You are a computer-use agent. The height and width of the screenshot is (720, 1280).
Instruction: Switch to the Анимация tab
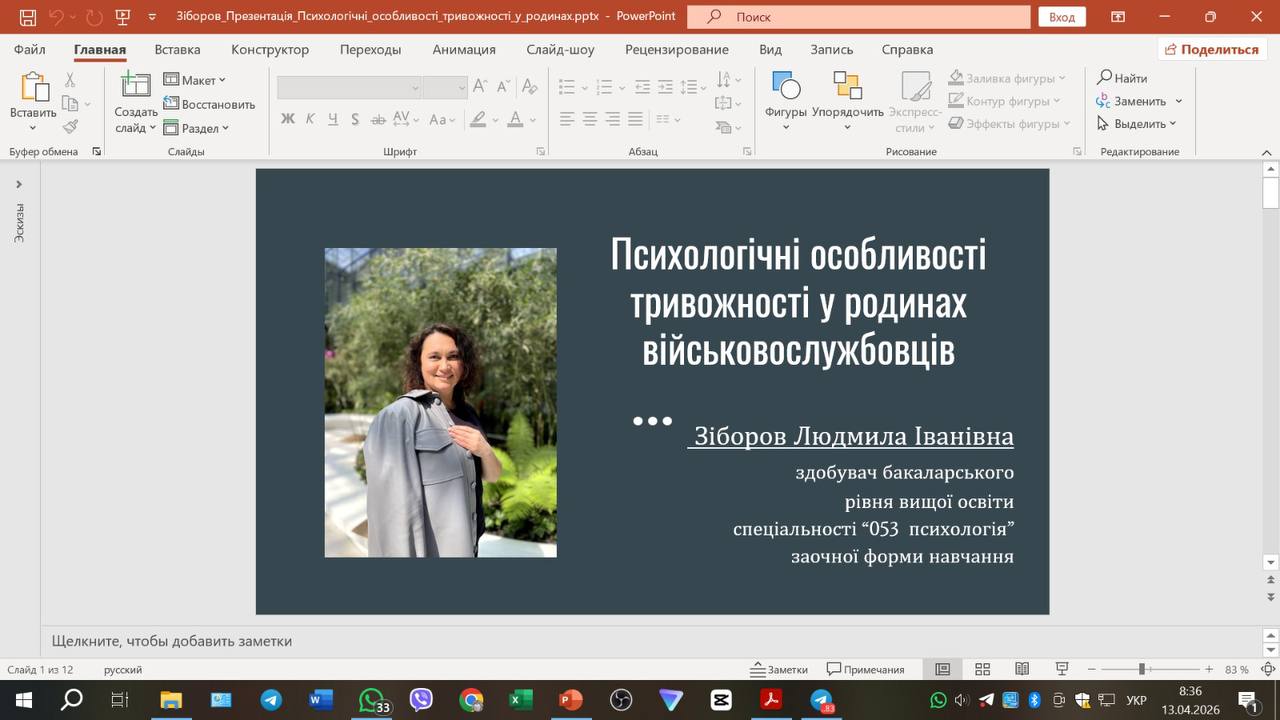pos(464,49)
